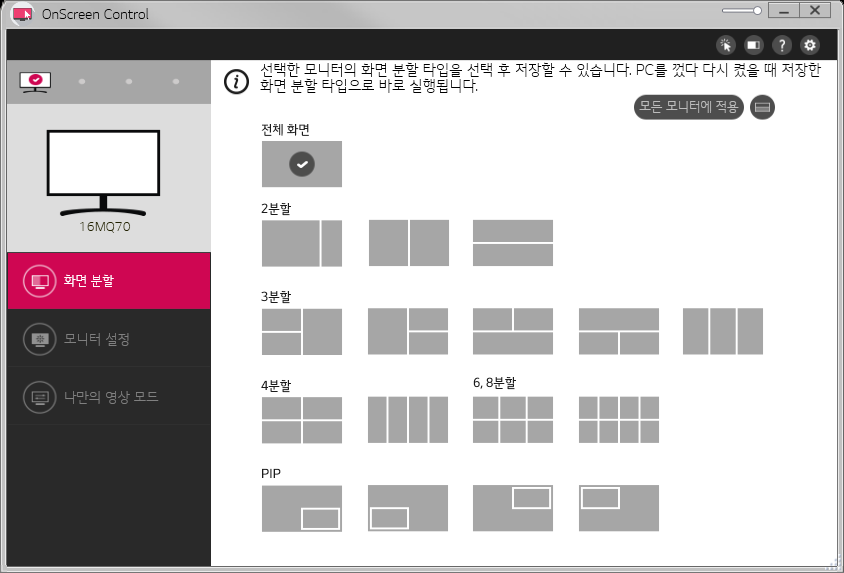The image size is (844, 573).
Task: Click the "PIP" section label
Action: (x=271, y=473)
